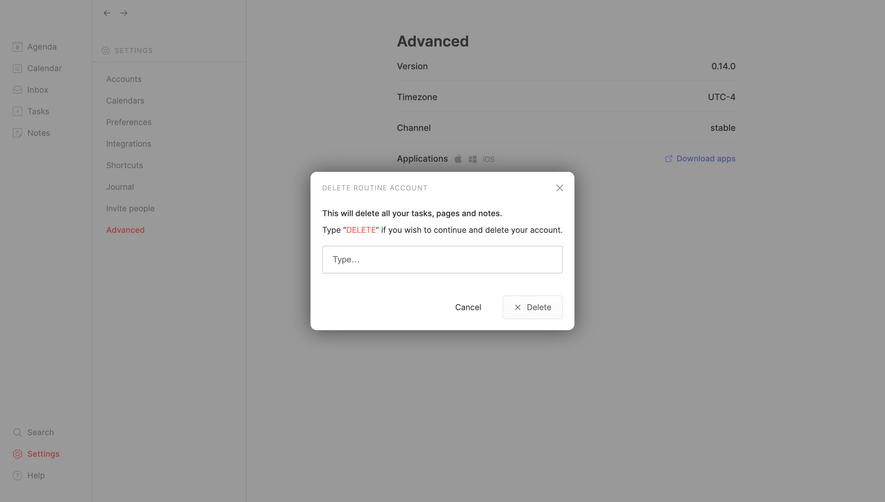This screenshot has width=885, height=502.
Task: Open Calendars settings section
Action: pos(125,101)
